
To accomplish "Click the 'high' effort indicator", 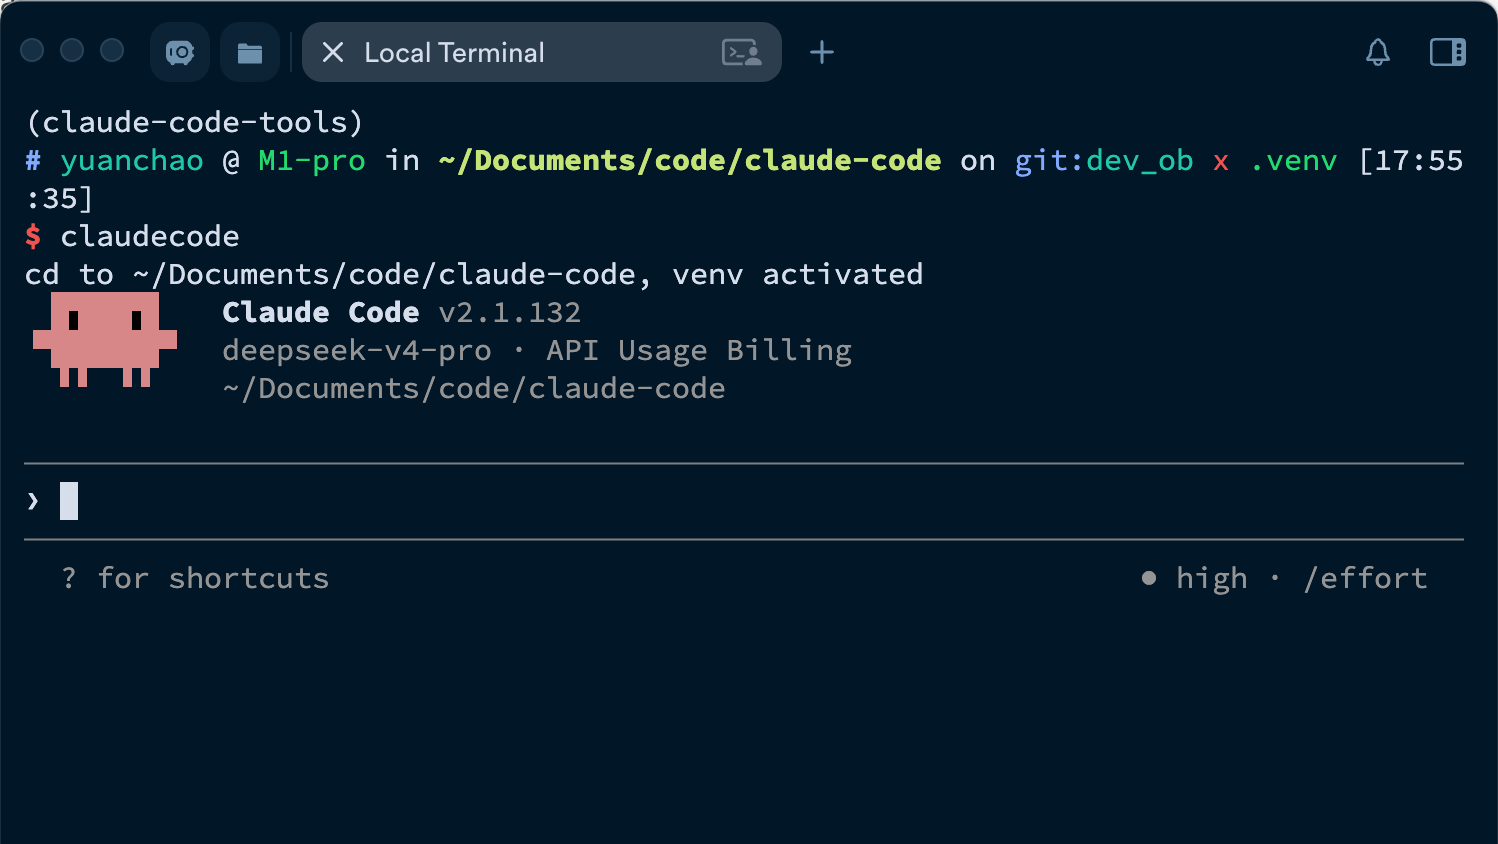I will [1212, 578].
